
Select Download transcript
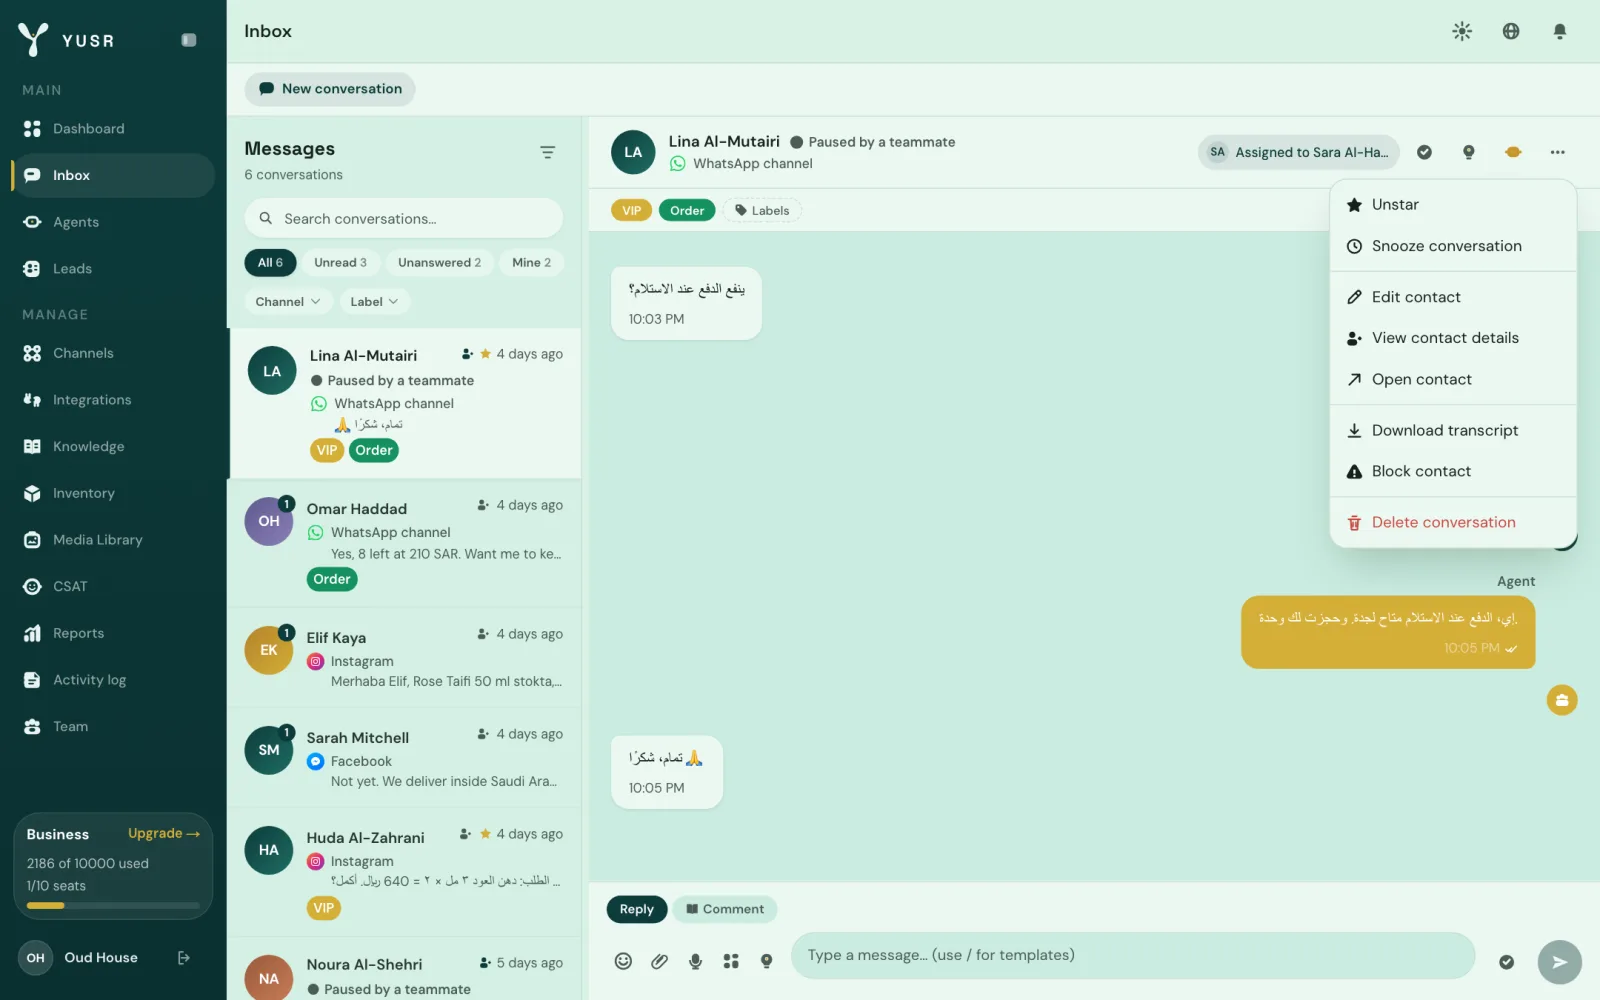[1453, 430]
